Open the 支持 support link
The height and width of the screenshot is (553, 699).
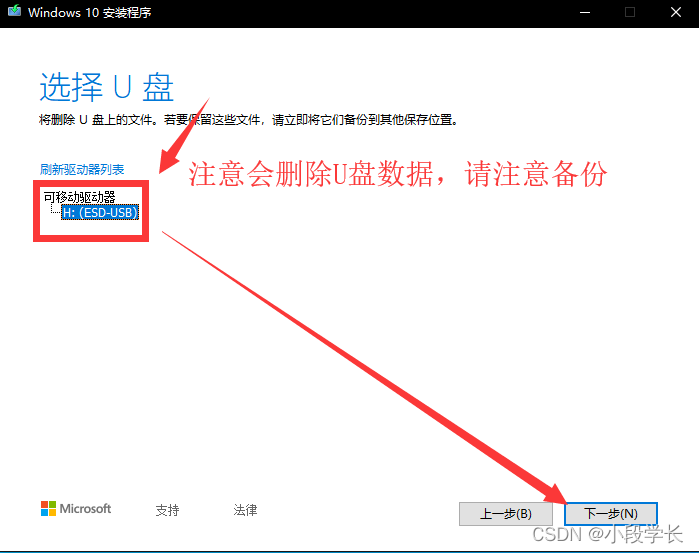(167, 510)
